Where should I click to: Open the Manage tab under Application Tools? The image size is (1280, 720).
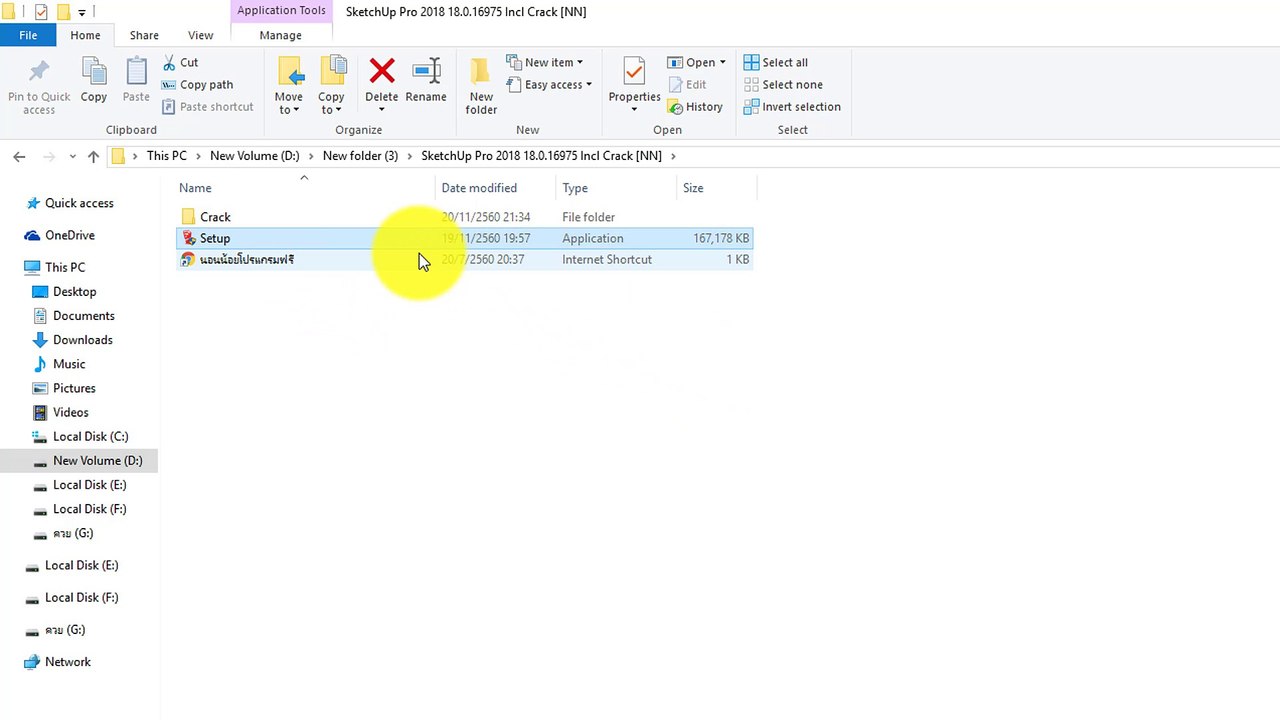click(x=280, y=35)
